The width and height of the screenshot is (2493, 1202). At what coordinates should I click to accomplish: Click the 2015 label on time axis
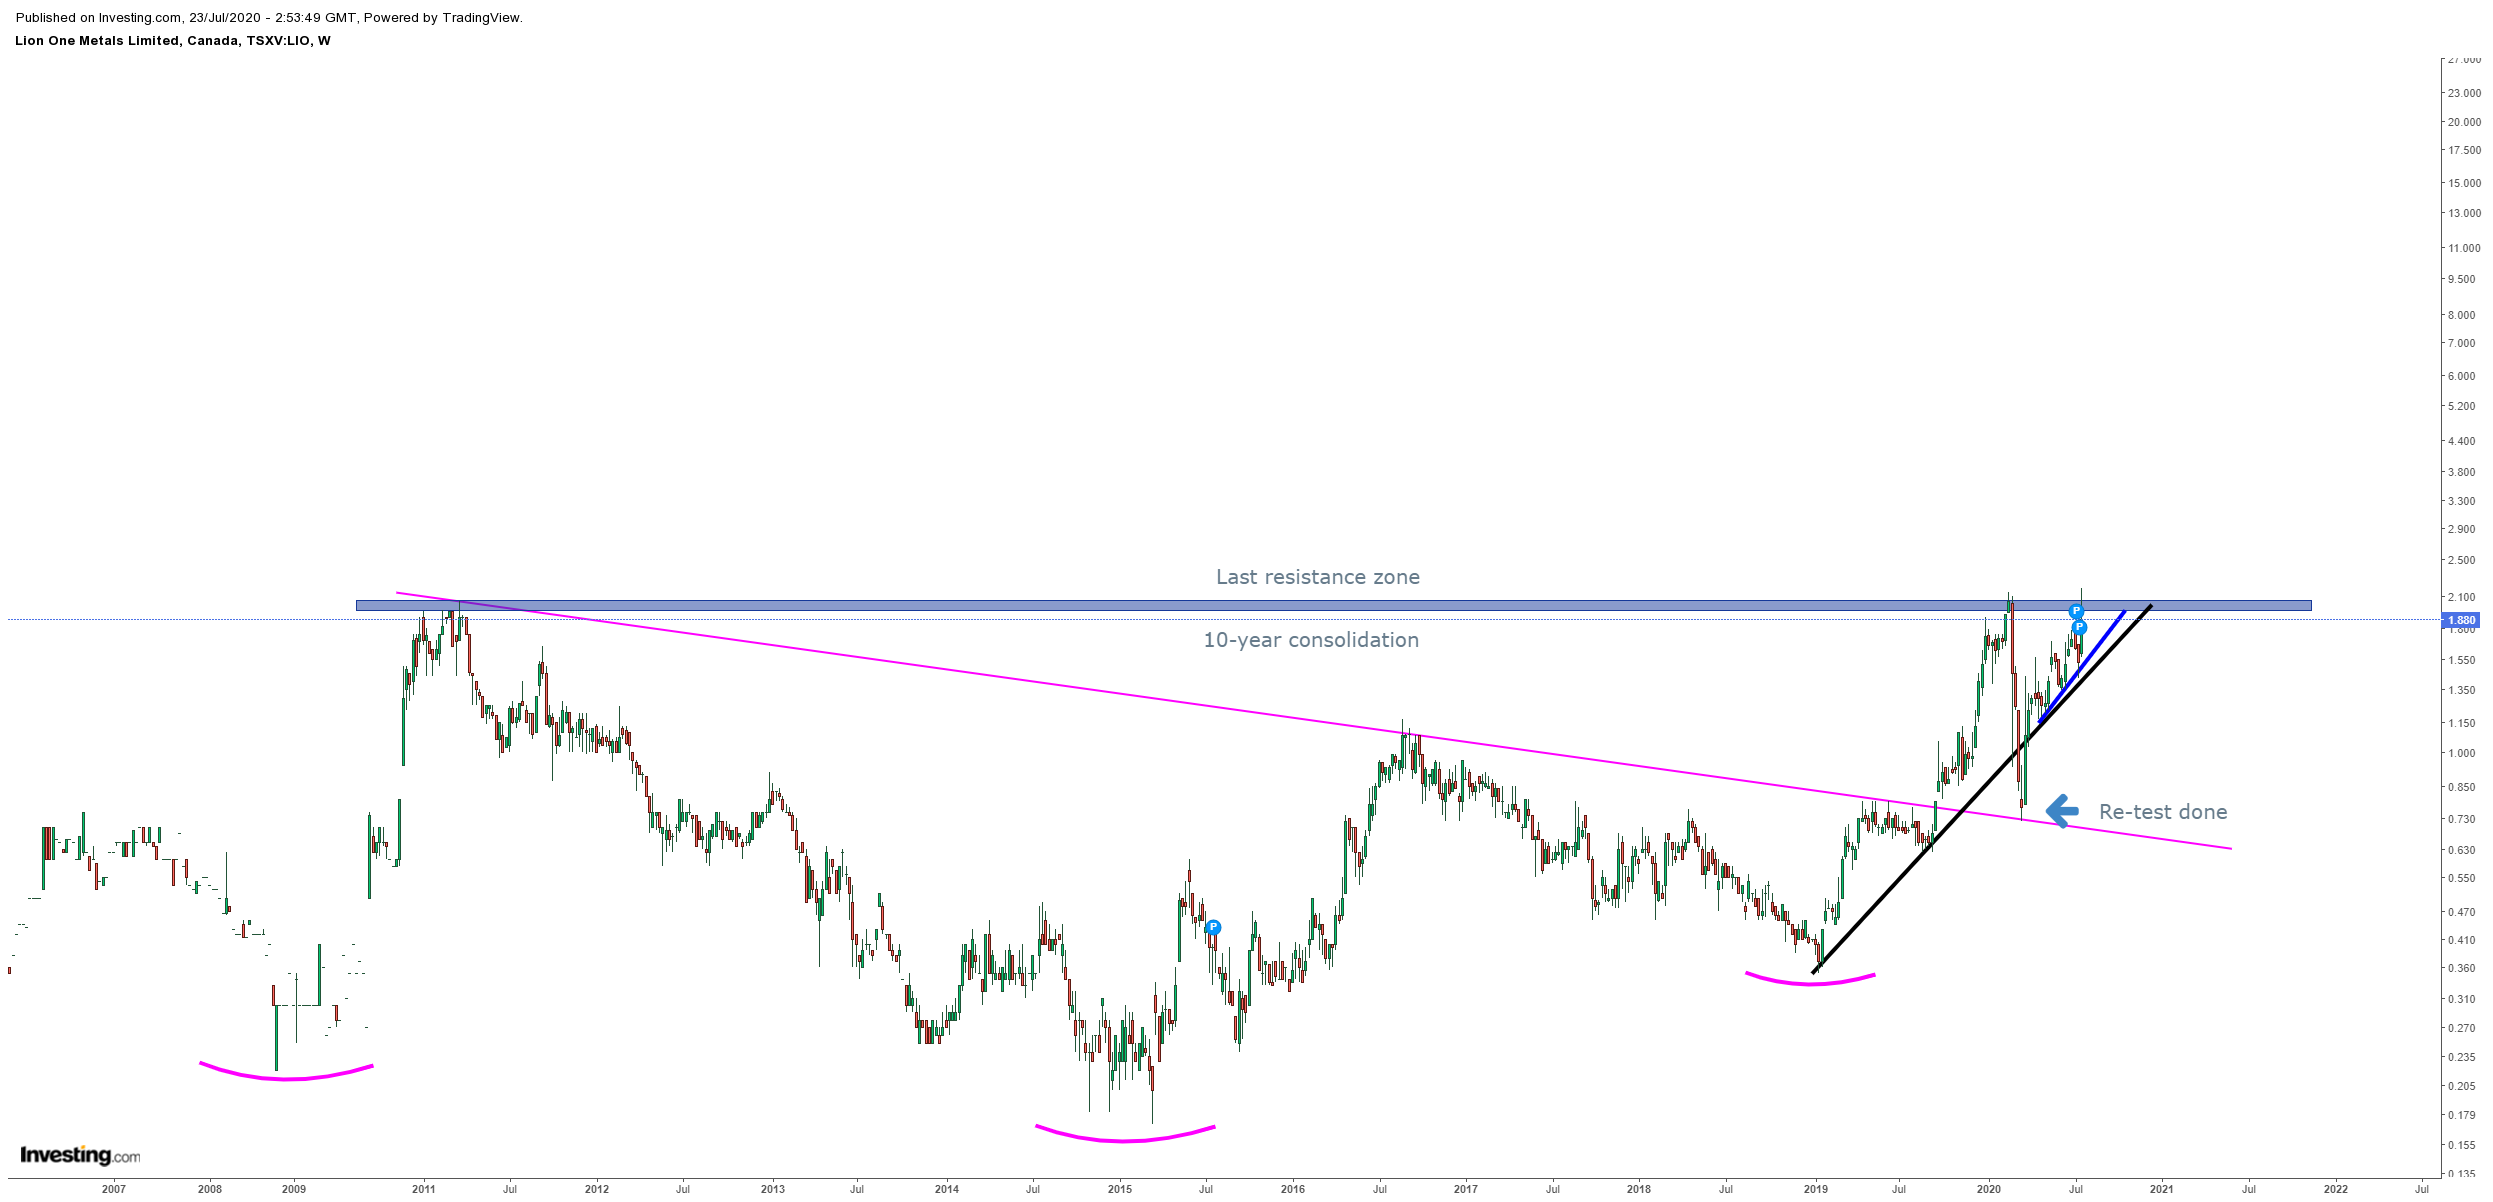pos(1120,1189)
